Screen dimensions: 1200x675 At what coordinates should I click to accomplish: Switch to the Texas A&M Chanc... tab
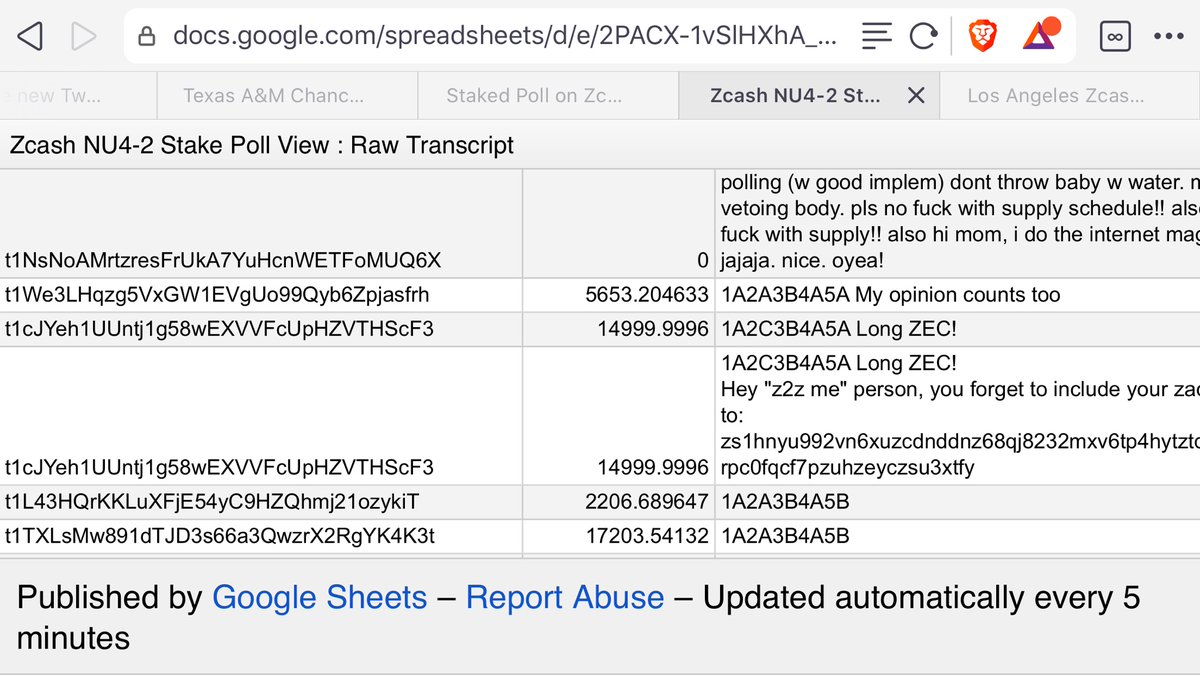click(287, 96)
